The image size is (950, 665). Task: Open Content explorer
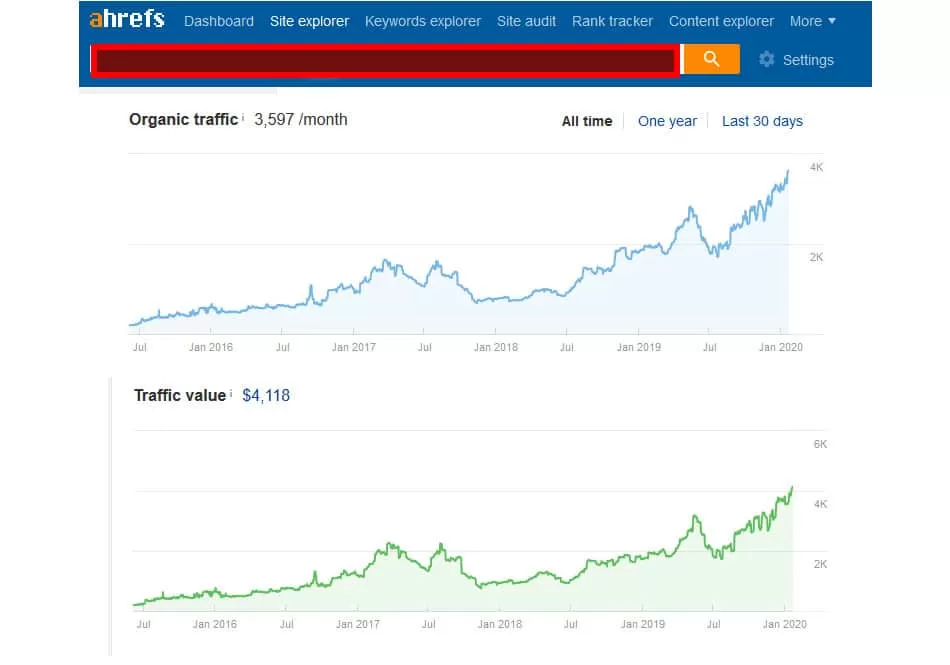(721, 21)
